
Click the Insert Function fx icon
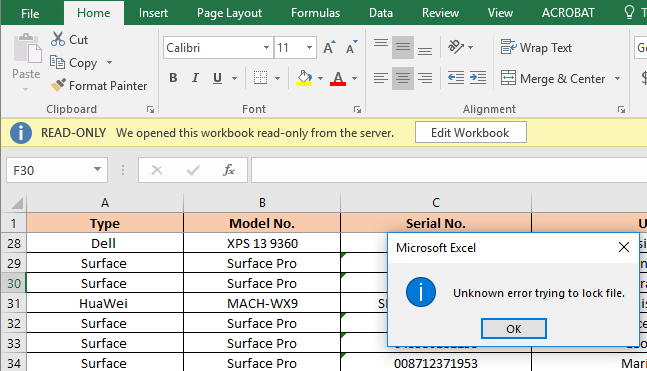click(229, 170)
